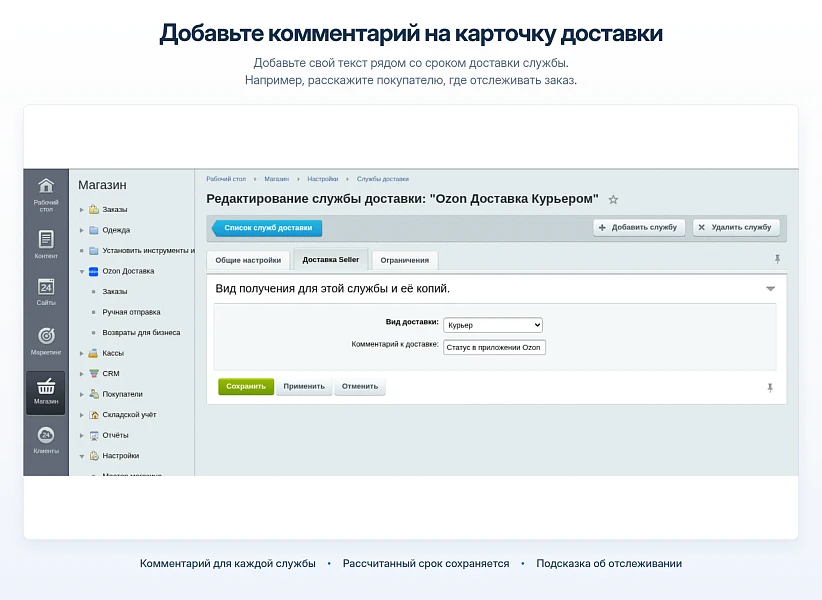Click the Одежда folder icon
The height and width of the screenshot is (600, 822).
pos(94,230)
